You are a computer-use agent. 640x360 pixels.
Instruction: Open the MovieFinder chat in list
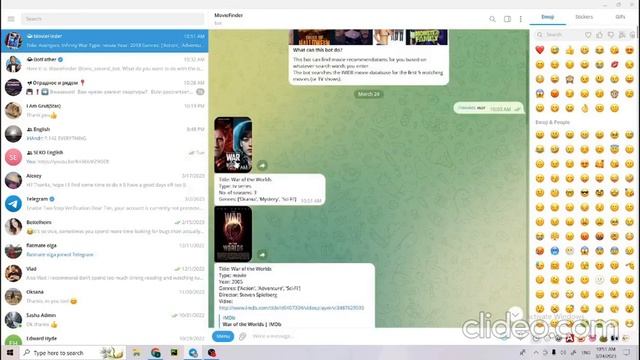coord(104,41)
